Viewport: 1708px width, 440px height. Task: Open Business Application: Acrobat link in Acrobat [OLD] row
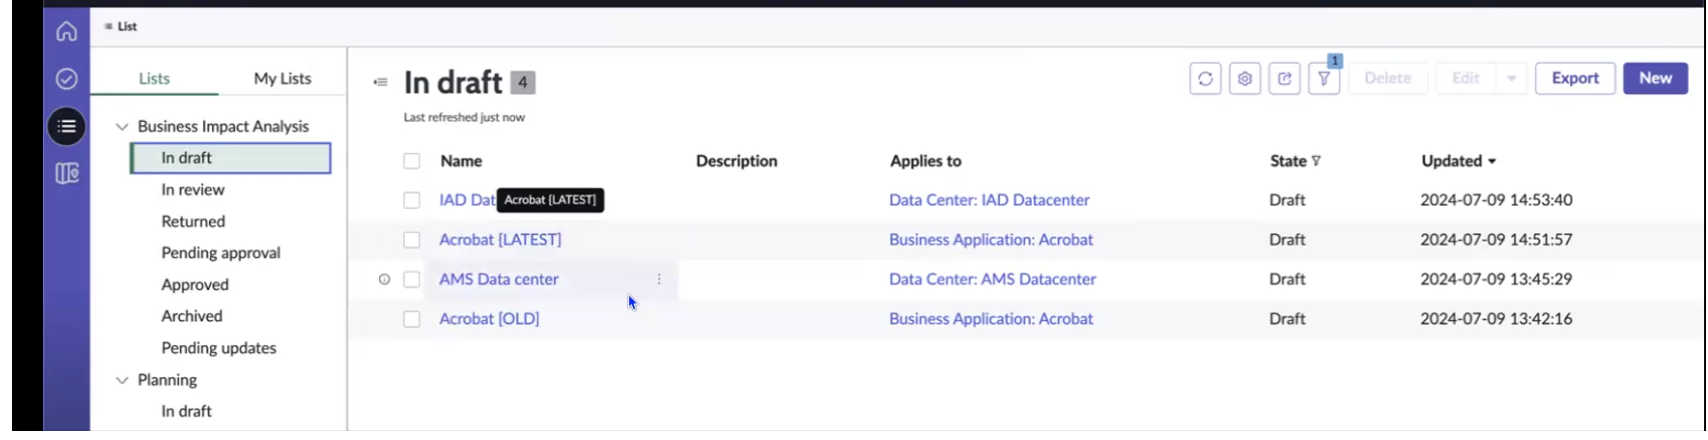point(991,319)
